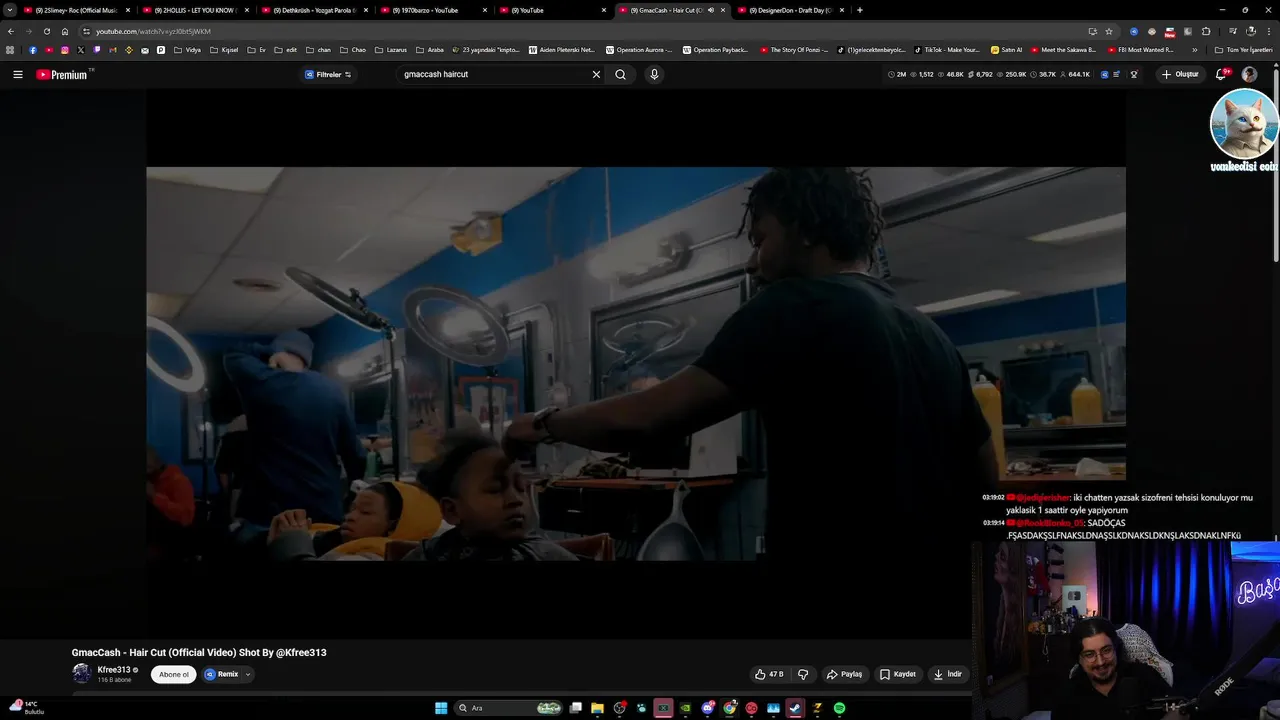Show more bookmarks with the chevron
This screenshot has height=720, width=1280.
(1194, 49)
